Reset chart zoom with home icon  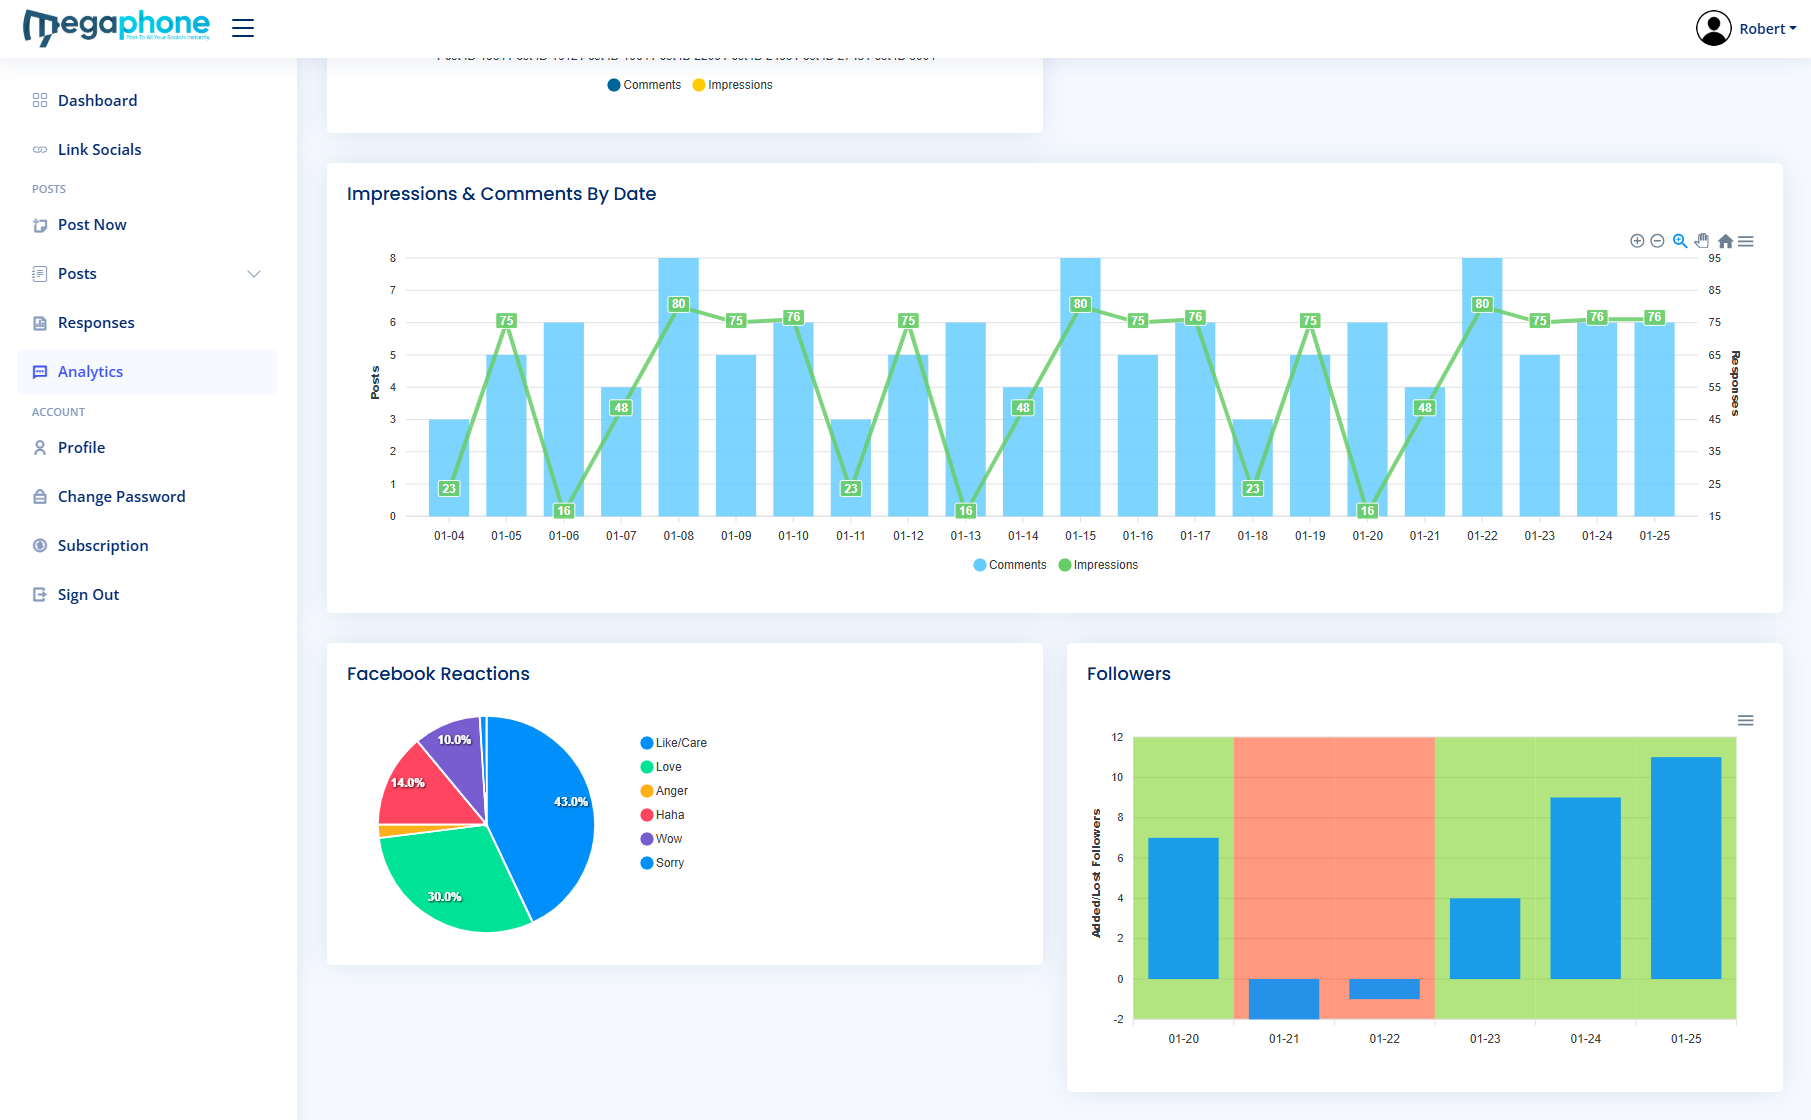(1725, 241)
